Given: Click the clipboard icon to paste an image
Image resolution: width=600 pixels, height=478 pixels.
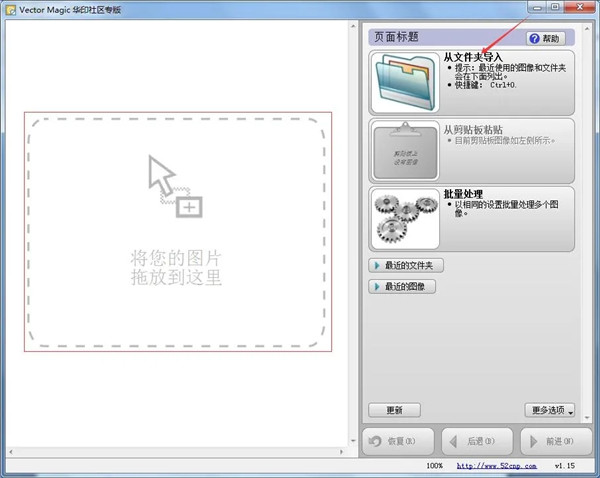Looking at the screenshot, I should (x=405, y=150).
